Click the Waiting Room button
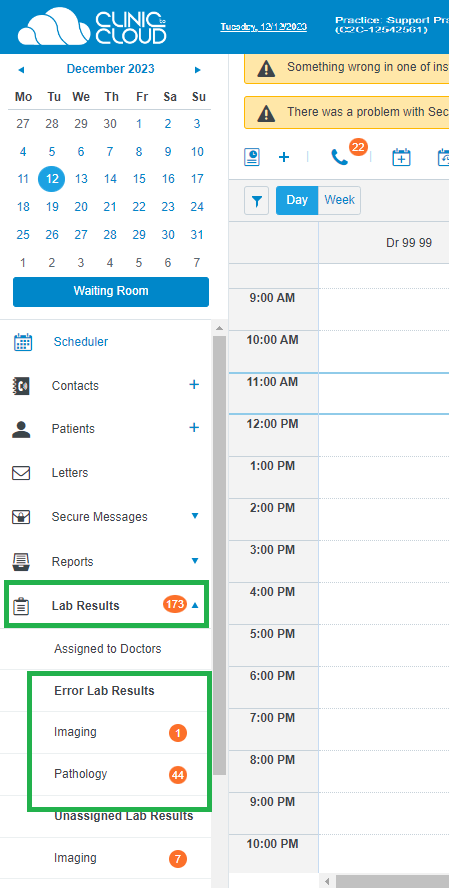The width and height of the screenshot is (449, 888). pos(111,292)
